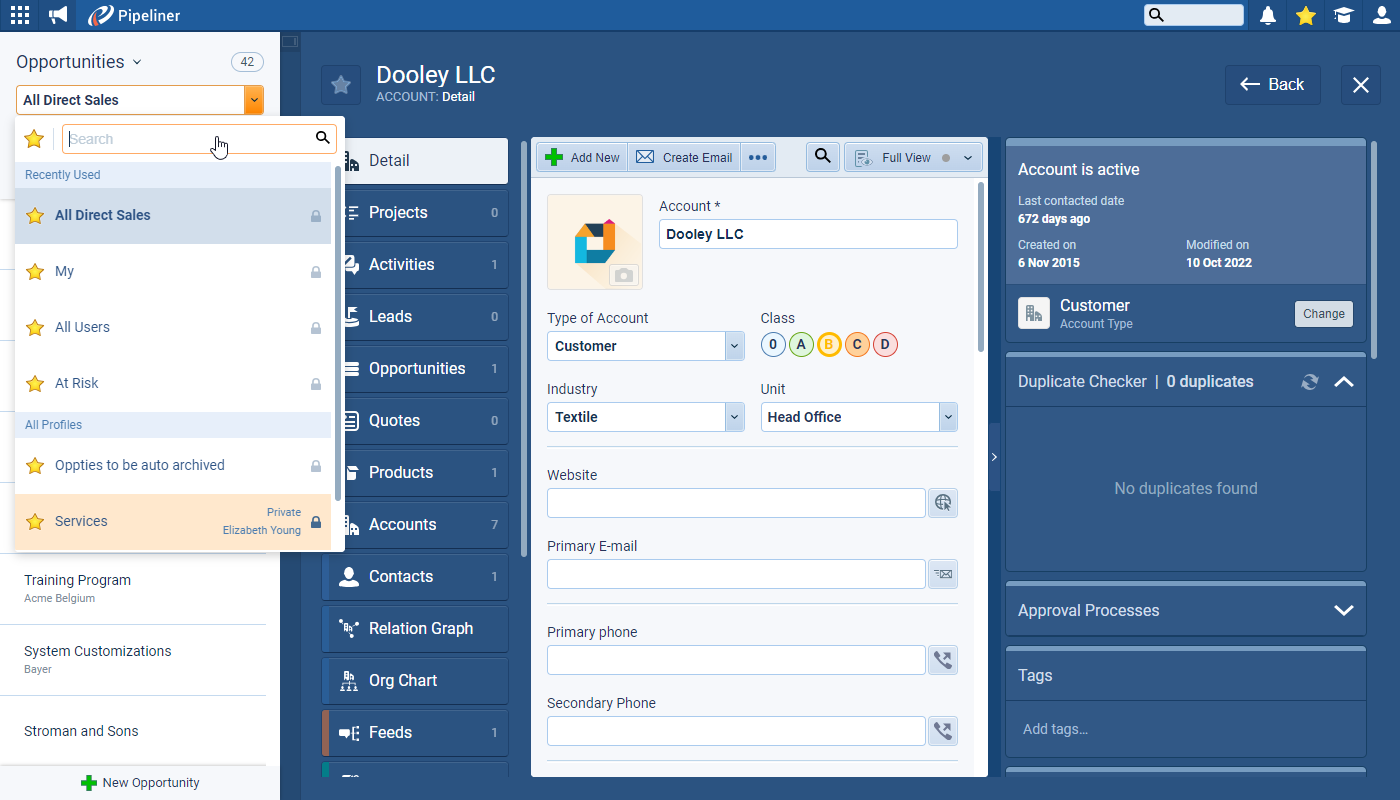Open the notifications bell icon

click(1268, 15)
